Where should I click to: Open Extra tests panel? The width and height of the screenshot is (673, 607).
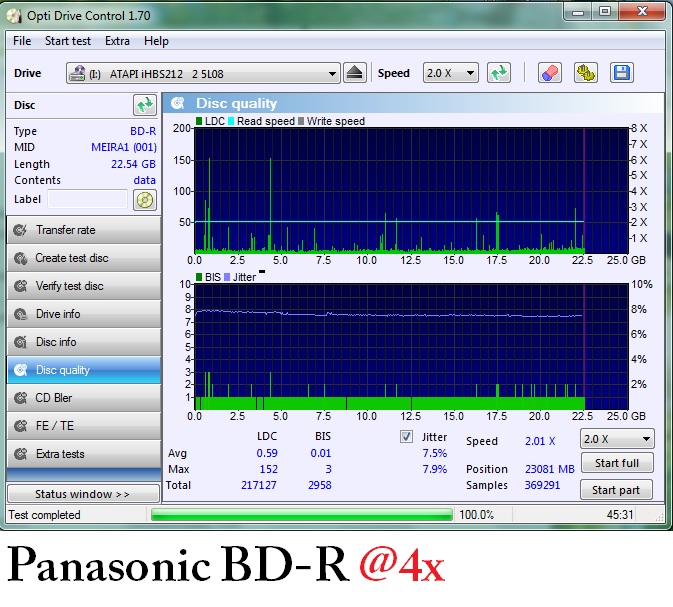pyautogui.click(x=84, y=454)
